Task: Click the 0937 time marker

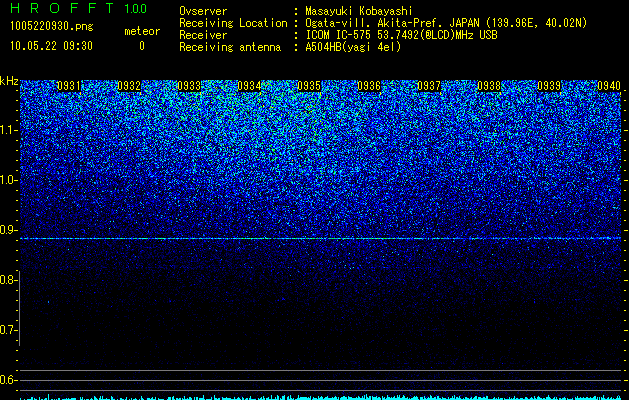Action: tap(429, 86)
